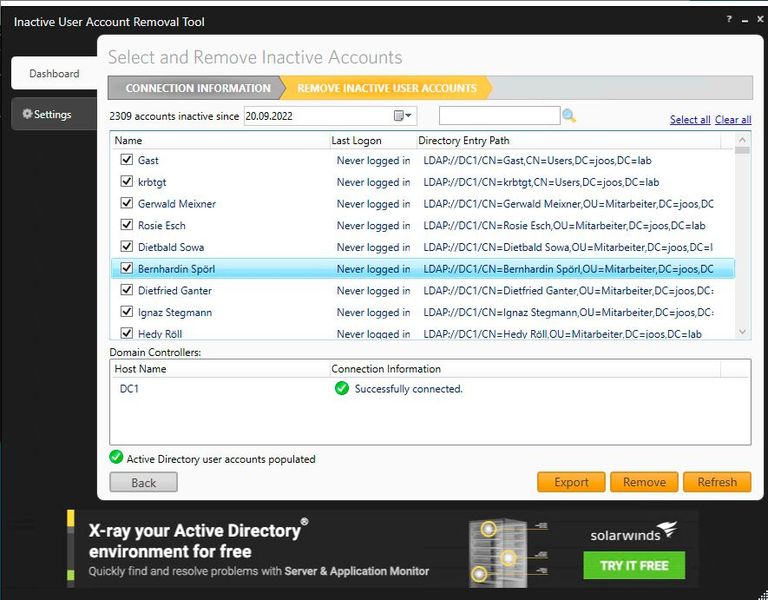Viewport: 768px width, 600px height.
Task: Select the krbtgt account name
Action: [x=152, y=182]
